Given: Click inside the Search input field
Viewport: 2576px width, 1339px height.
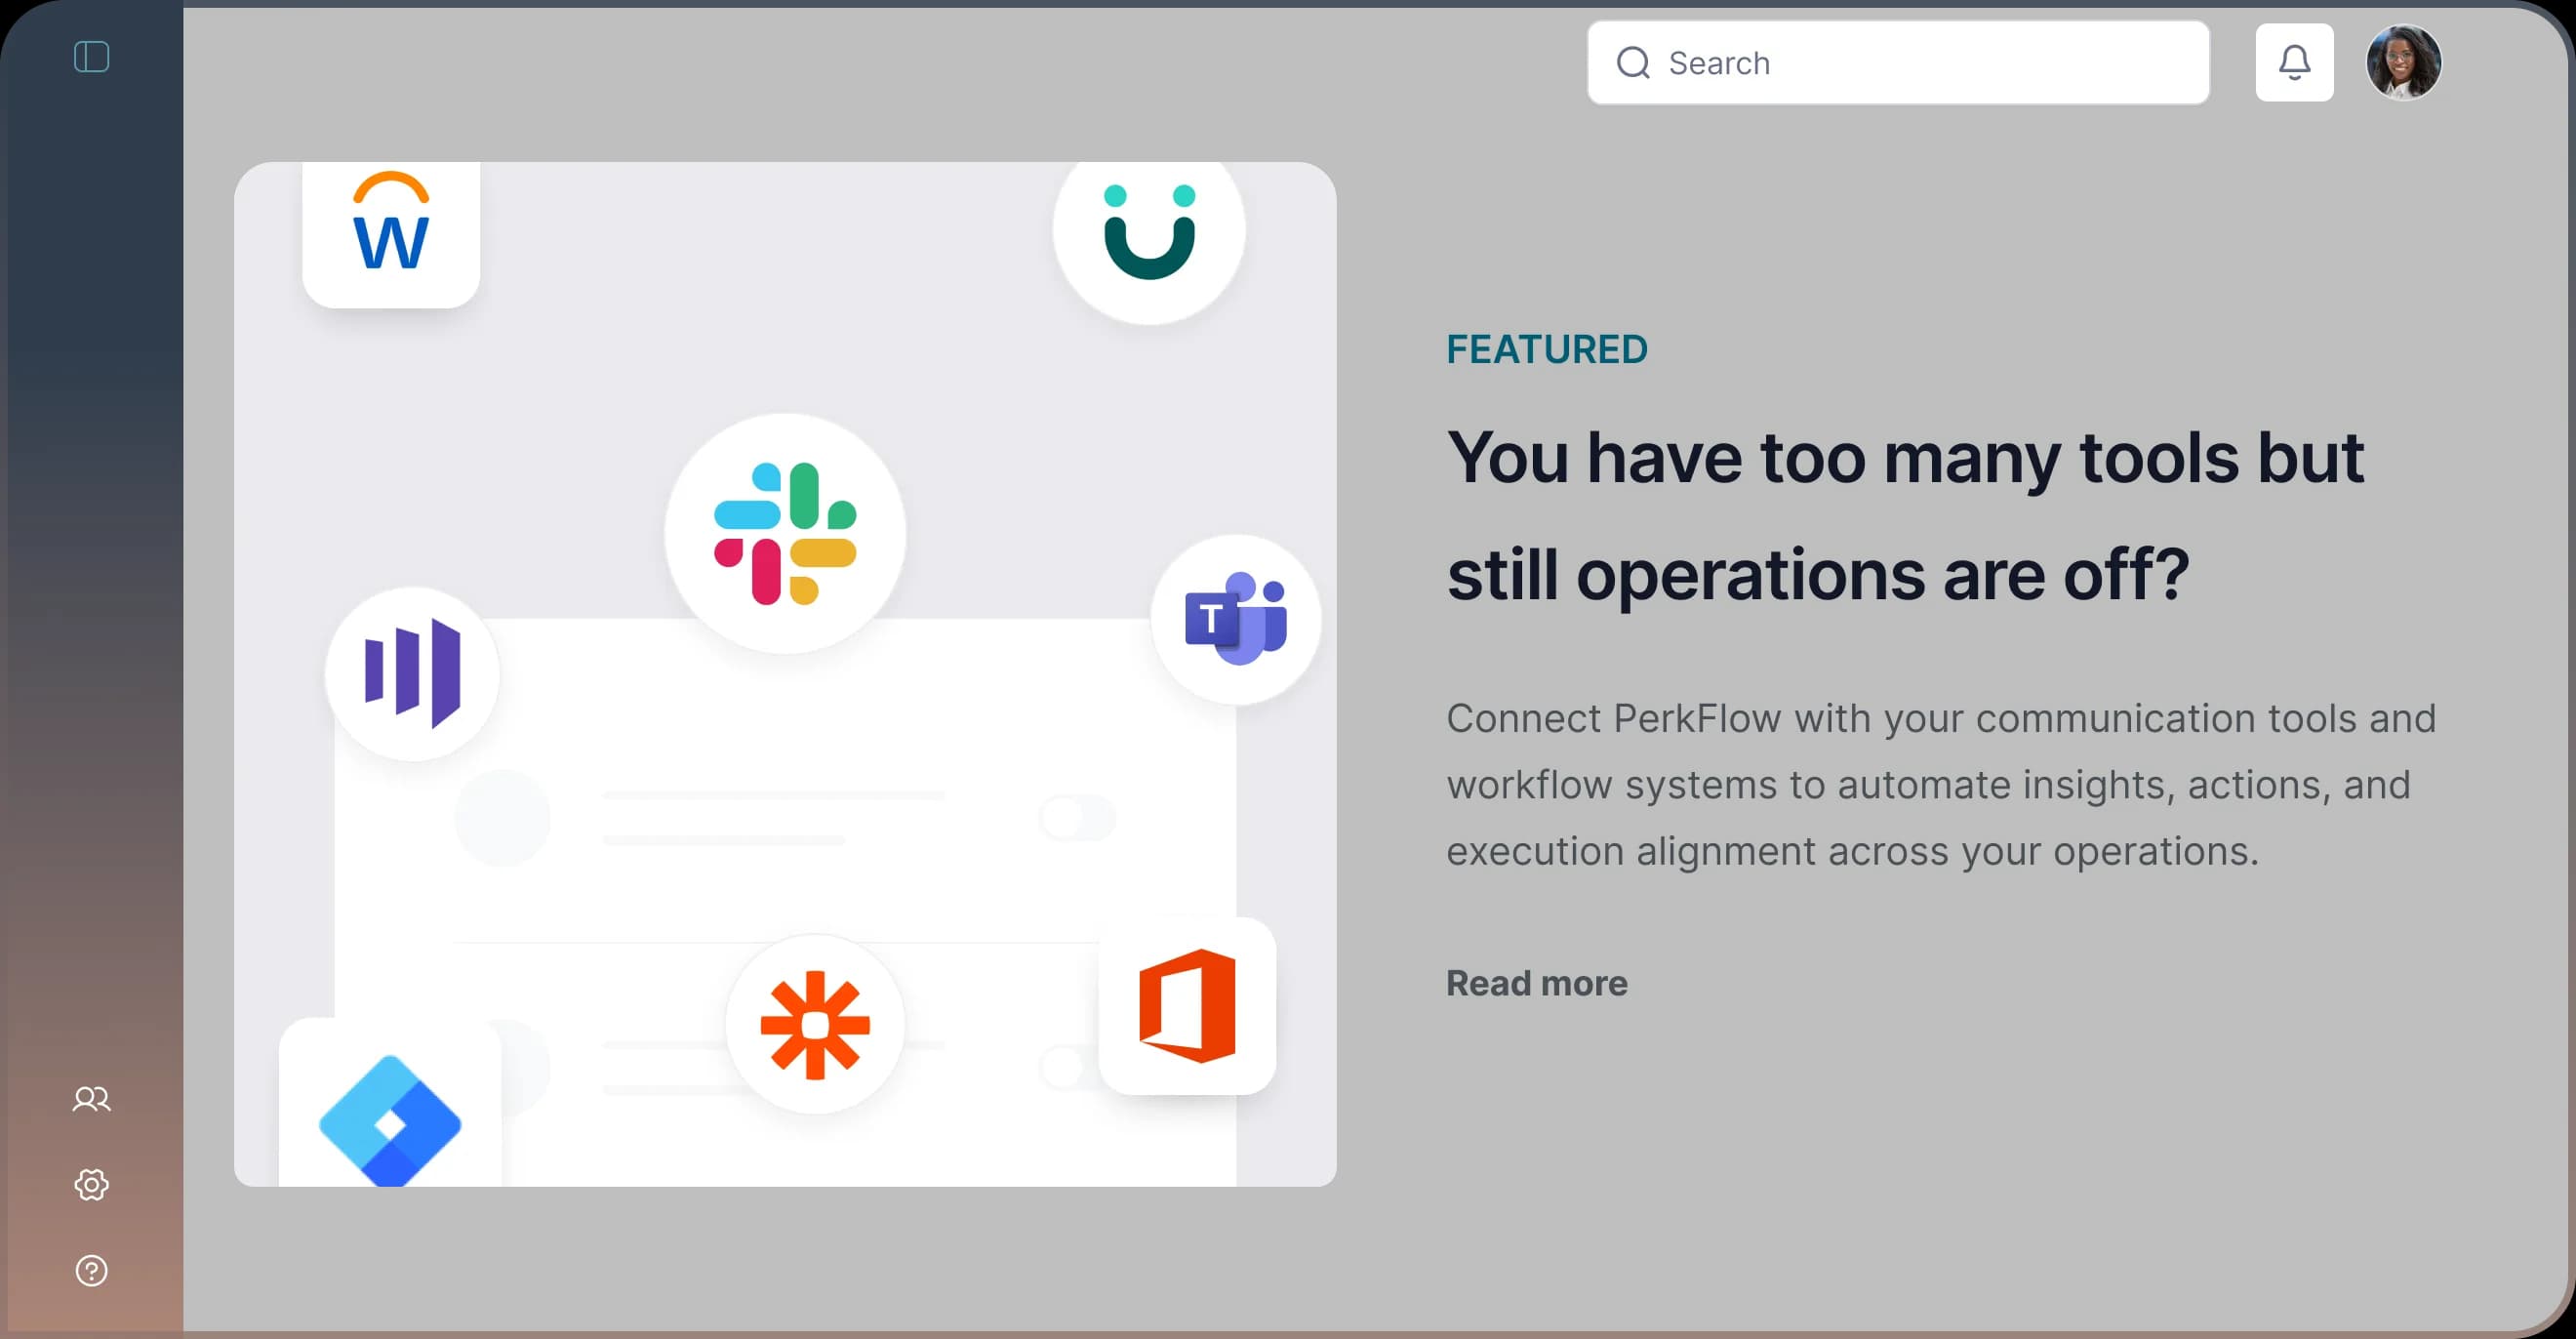Looking at the screenshot, I should [x=1900, y=62].
